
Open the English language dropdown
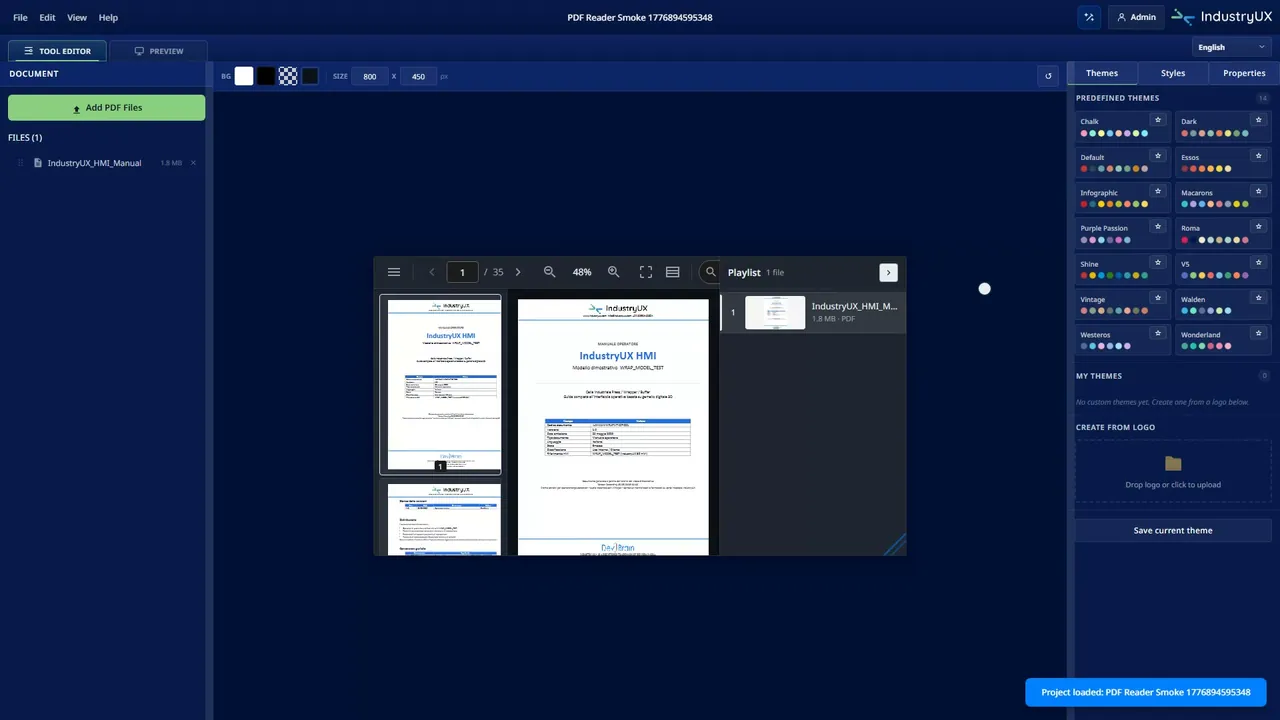click(x=1231, y=47)
